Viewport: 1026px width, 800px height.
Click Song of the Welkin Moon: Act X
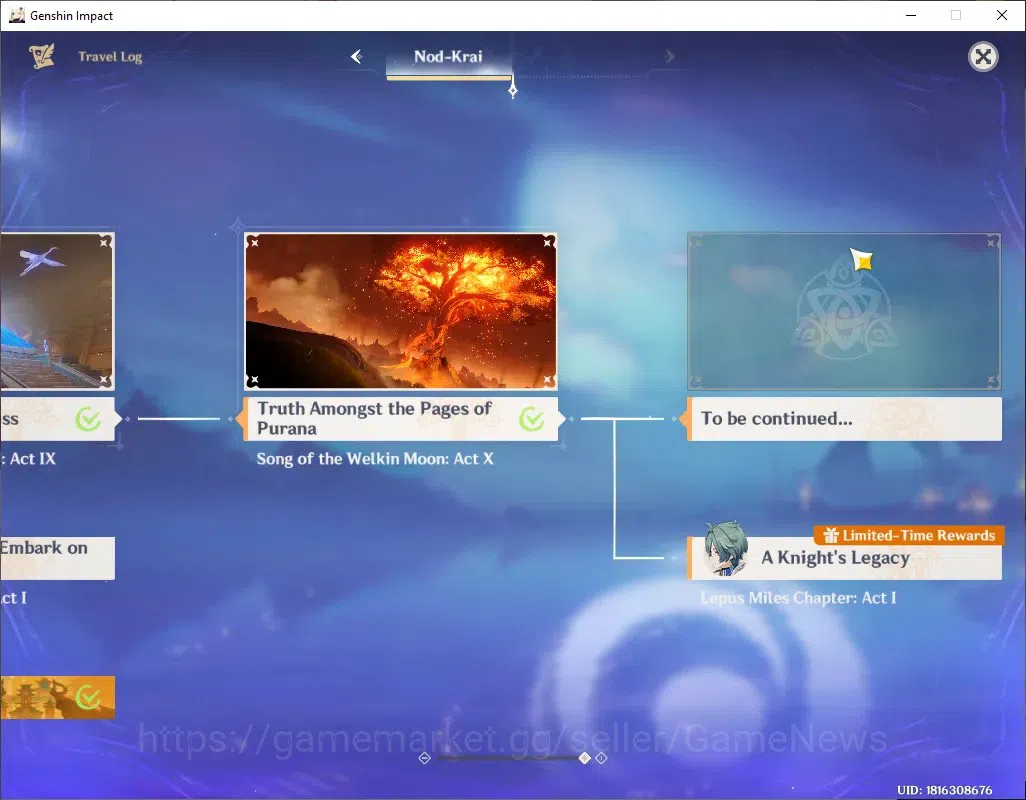click(375, 459)
